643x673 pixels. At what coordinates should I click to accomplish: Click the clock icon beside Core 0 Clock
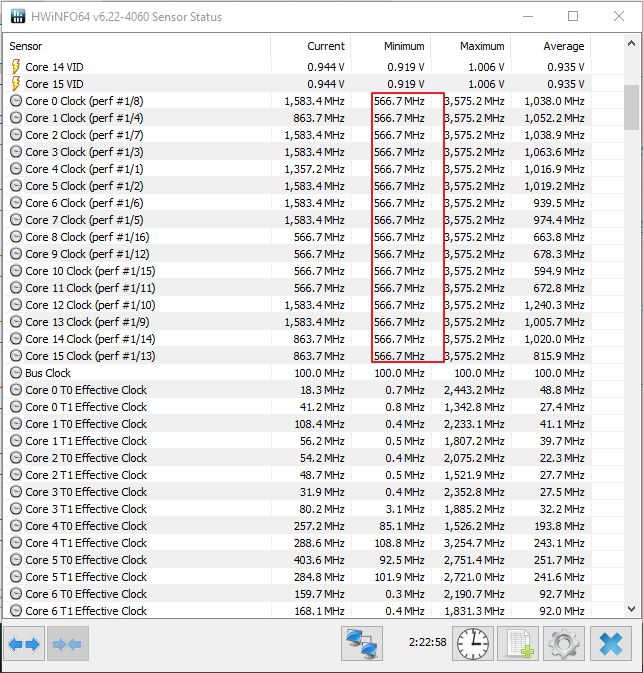point(16,101)
